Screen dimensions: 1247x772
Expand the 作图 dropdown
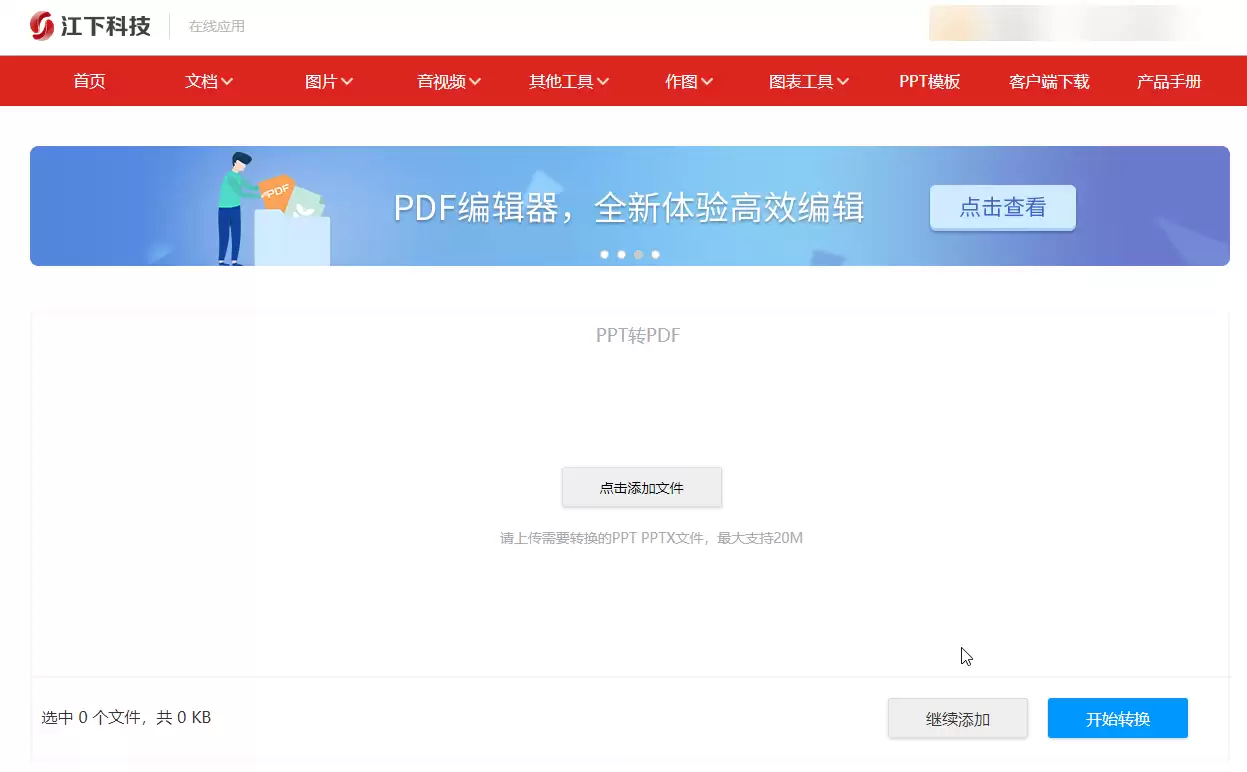[x=688, y=81]
